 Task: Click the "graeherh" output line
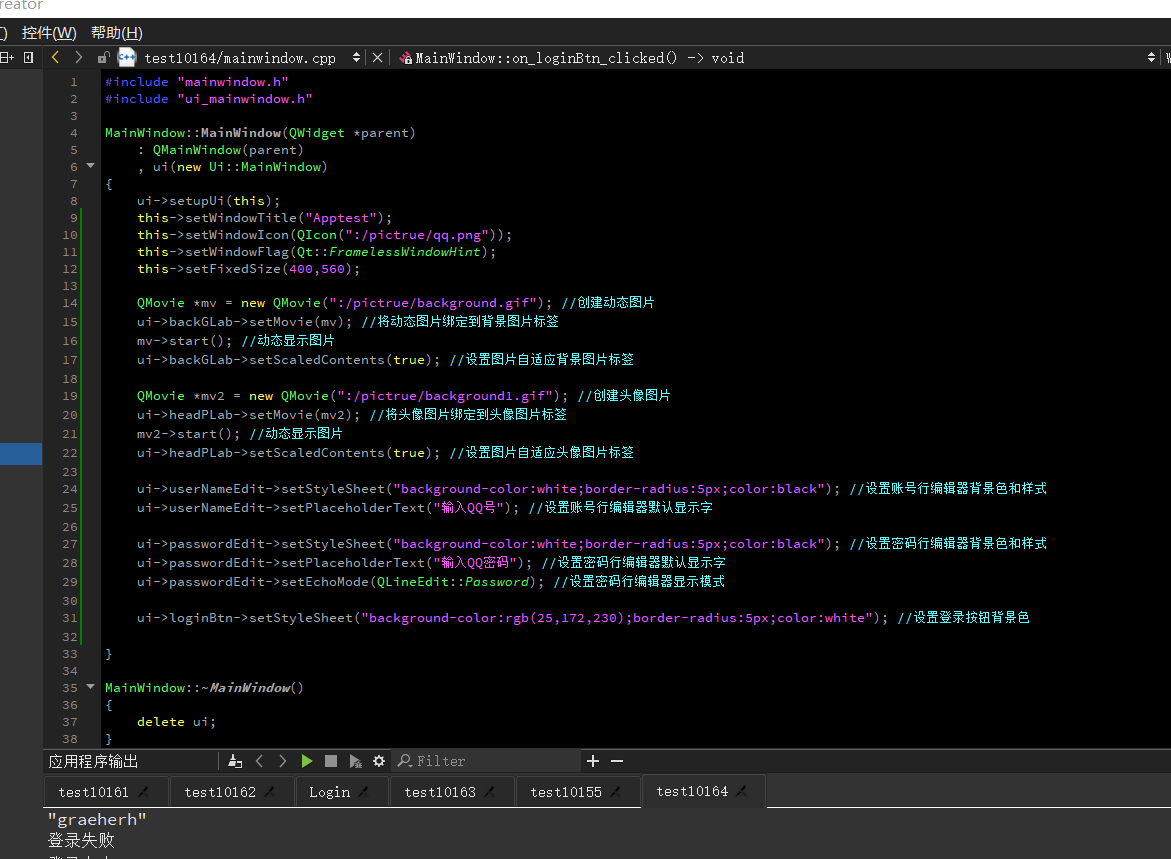97,819
